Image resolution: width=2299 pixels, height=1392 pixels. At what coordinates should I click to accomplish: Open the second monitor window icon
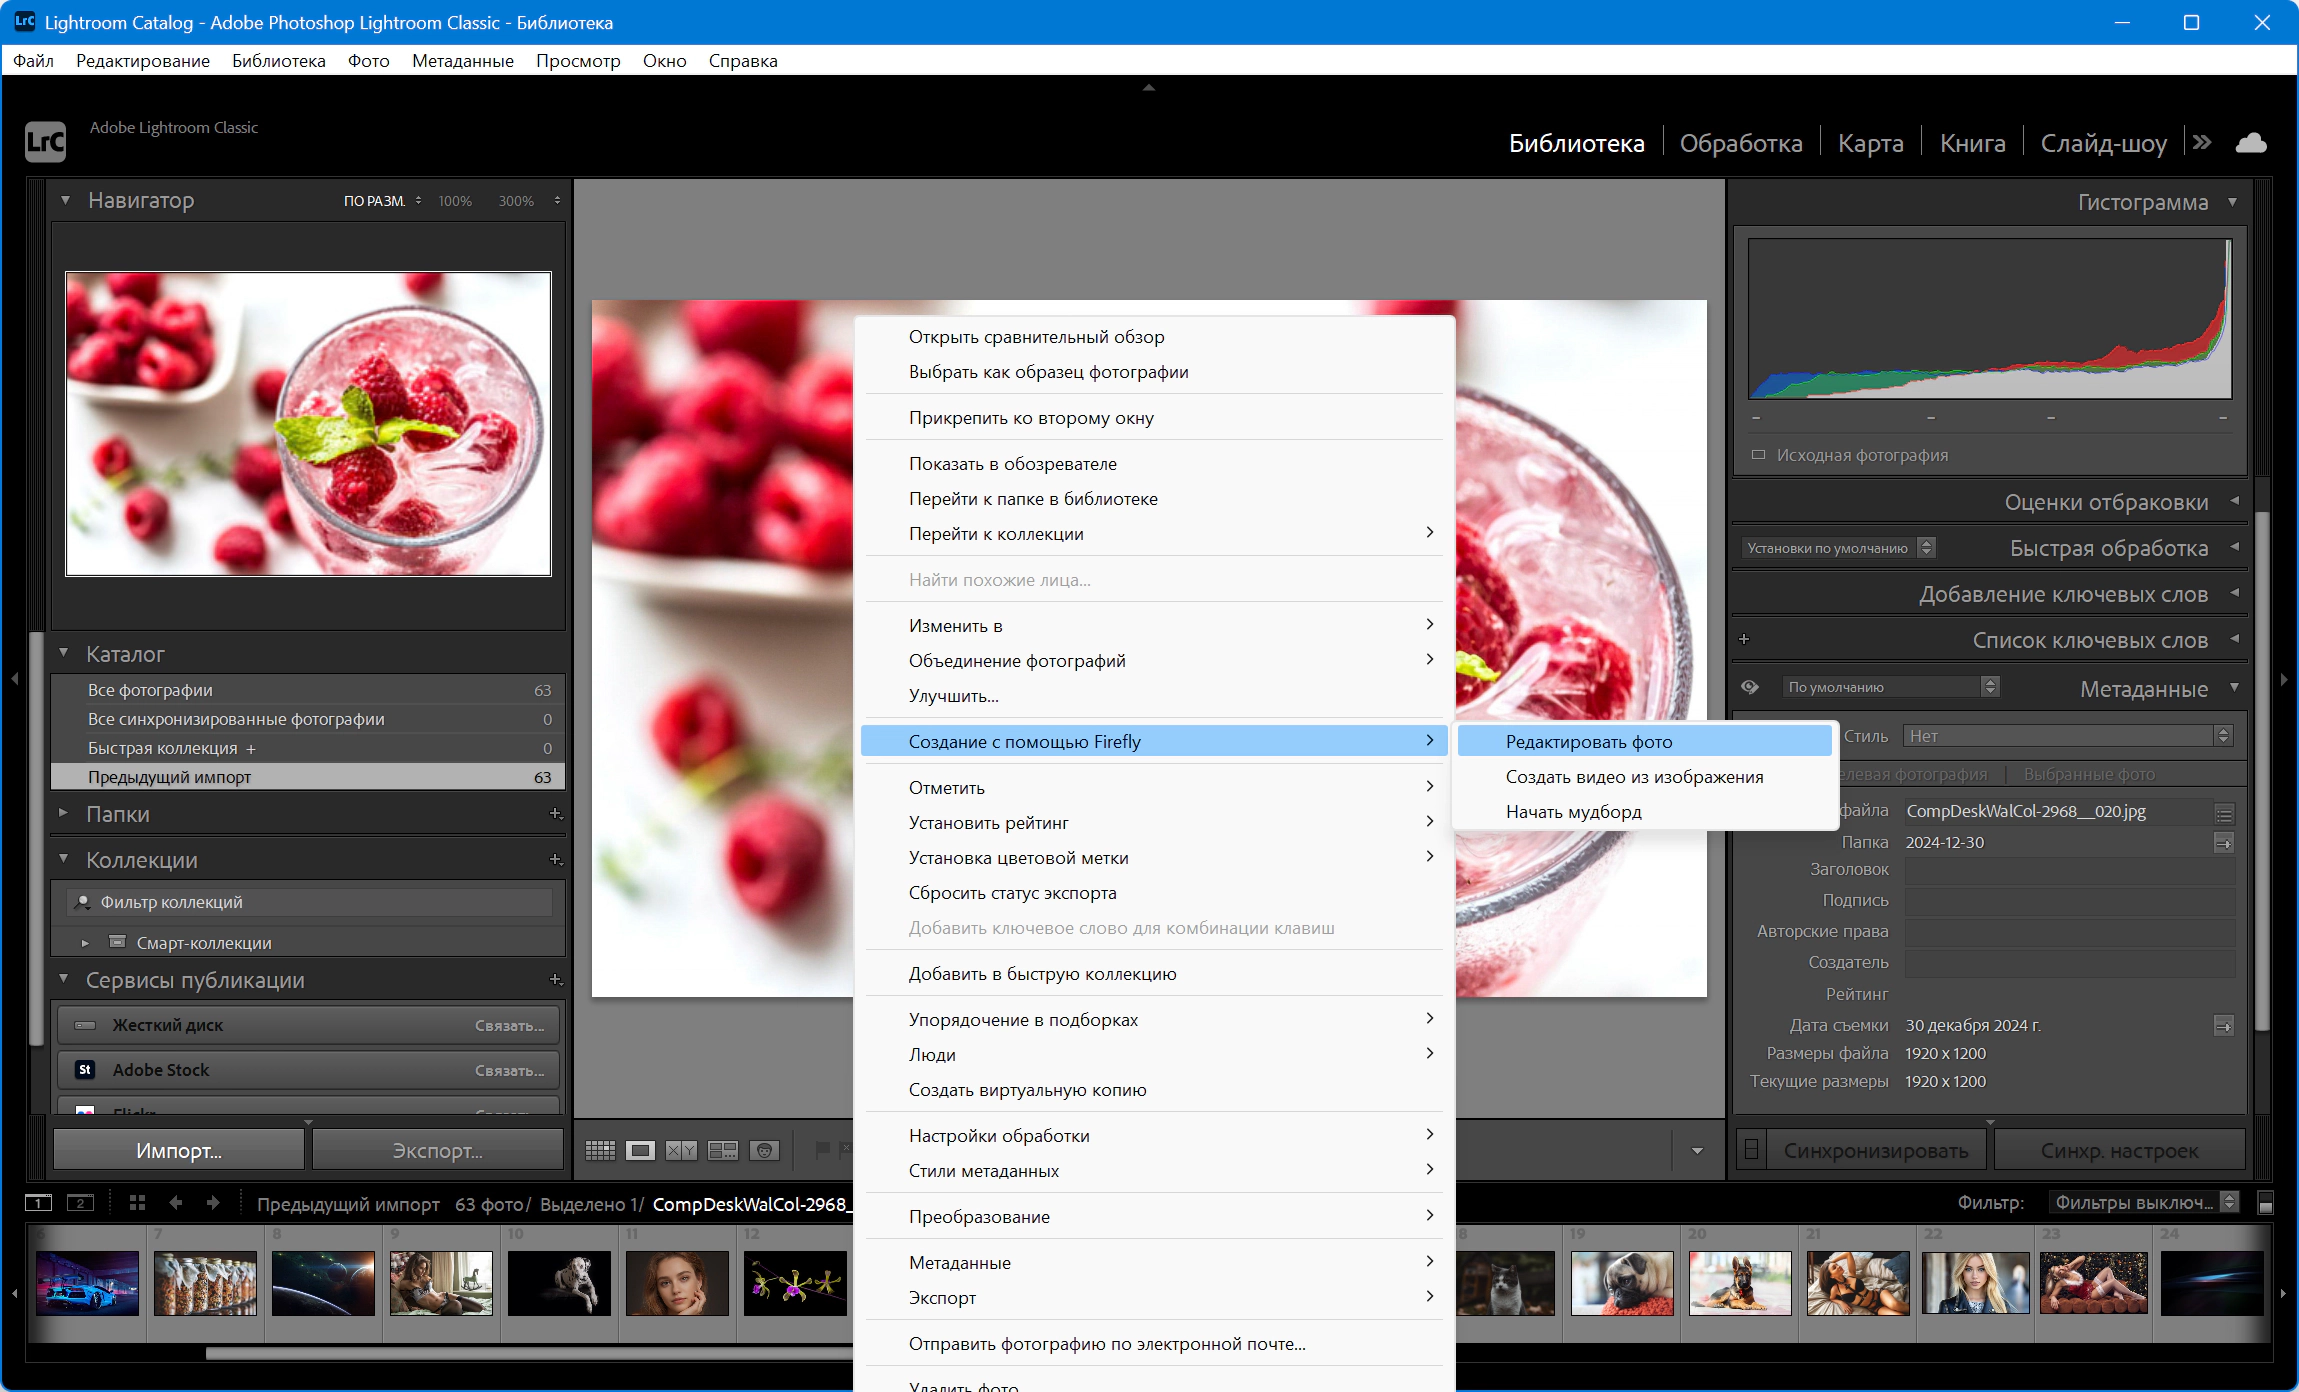(80, 1203)
